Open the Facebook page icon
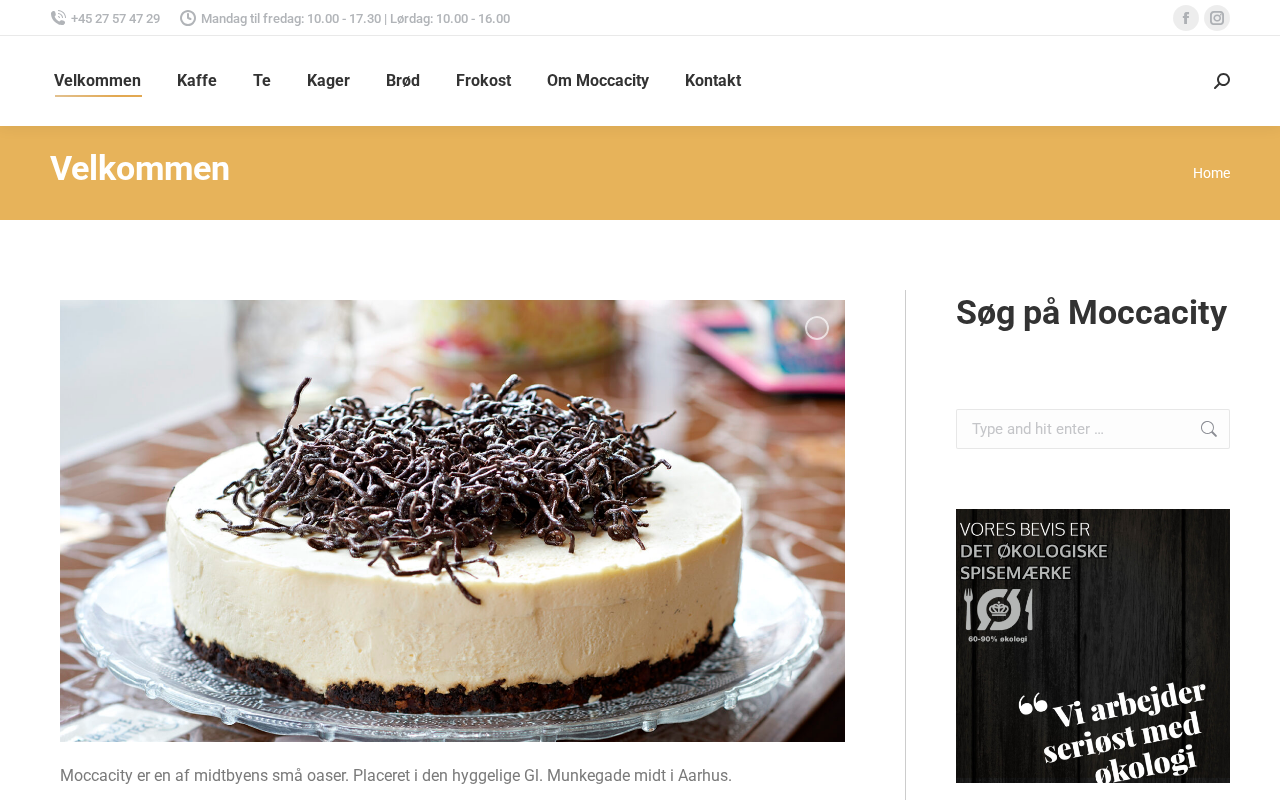1280x800 pixels. (x=1185, y=18)
